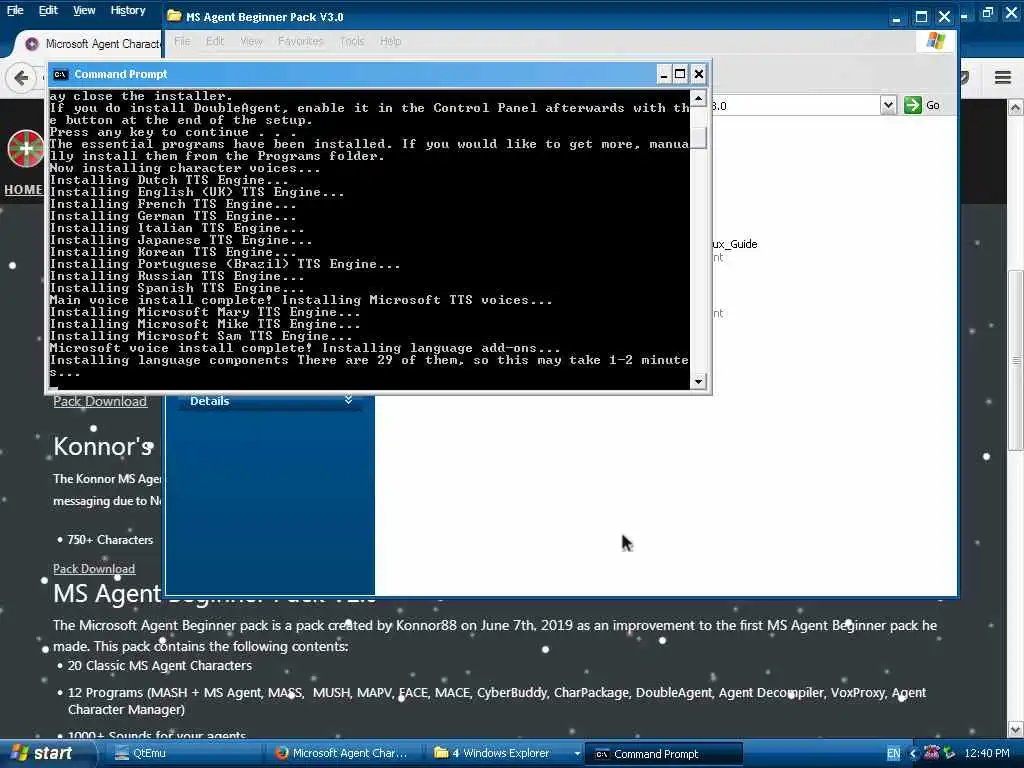
Task: Close the Command Prompt window
Action: pyautogui.click(x=698, y=74)
